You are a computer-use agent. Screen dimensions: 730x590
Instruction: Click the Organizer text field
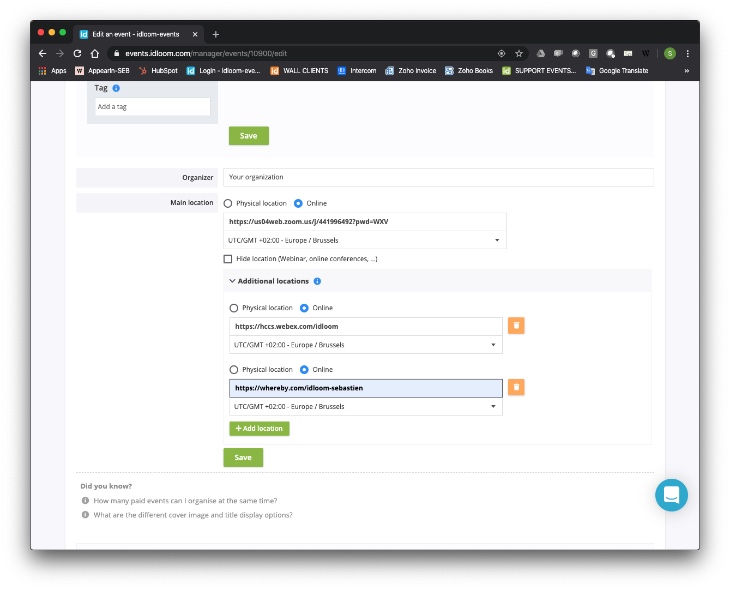438,177
